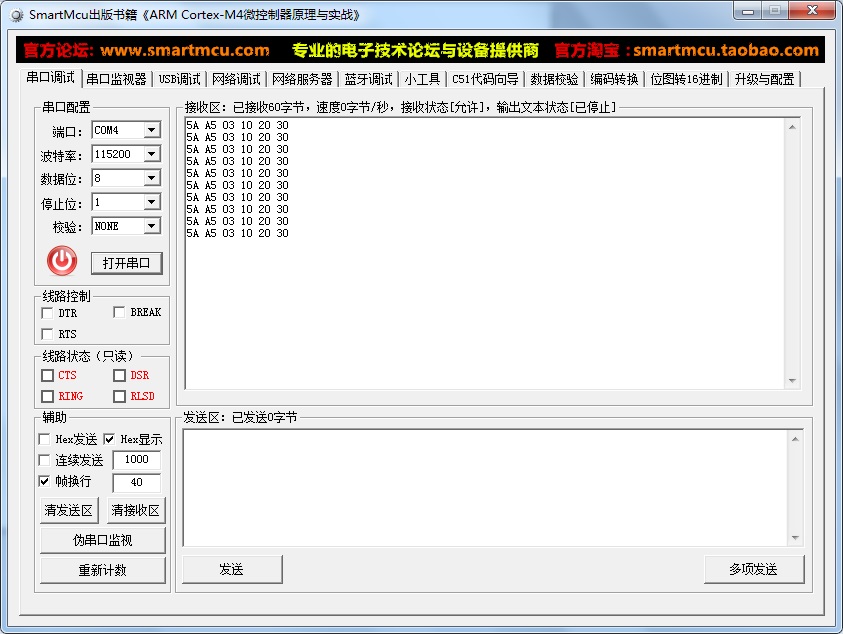The width and height of the screenshot is (843, 634).
Task: Click the 重新计数 button
Action: coord(102,570)
